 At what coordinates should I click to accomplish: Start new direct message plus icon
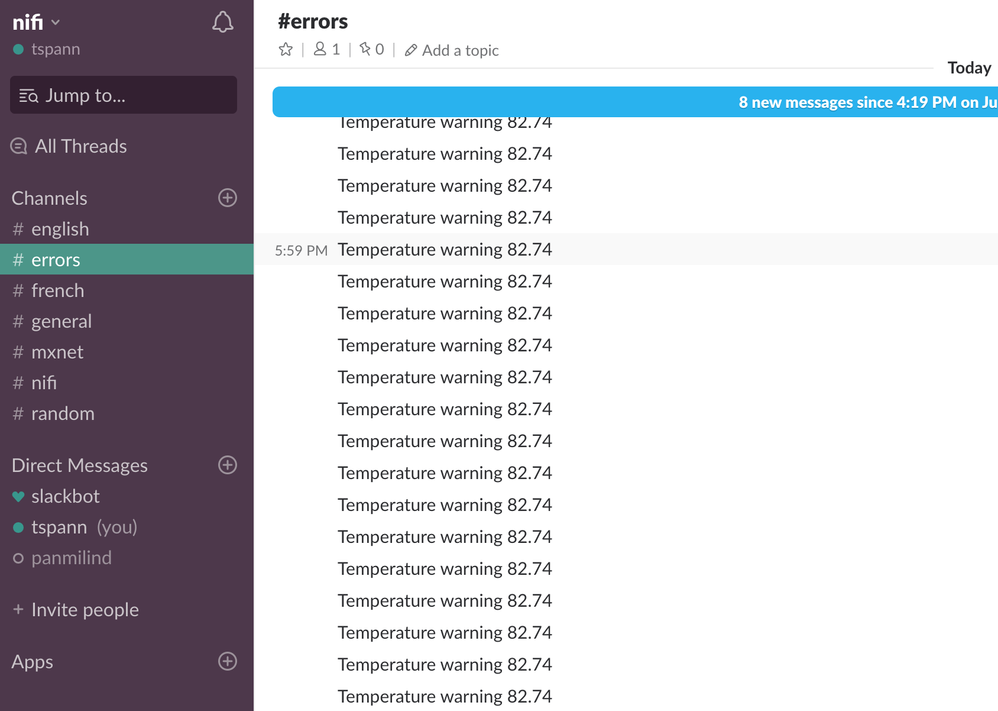(227, 465)
